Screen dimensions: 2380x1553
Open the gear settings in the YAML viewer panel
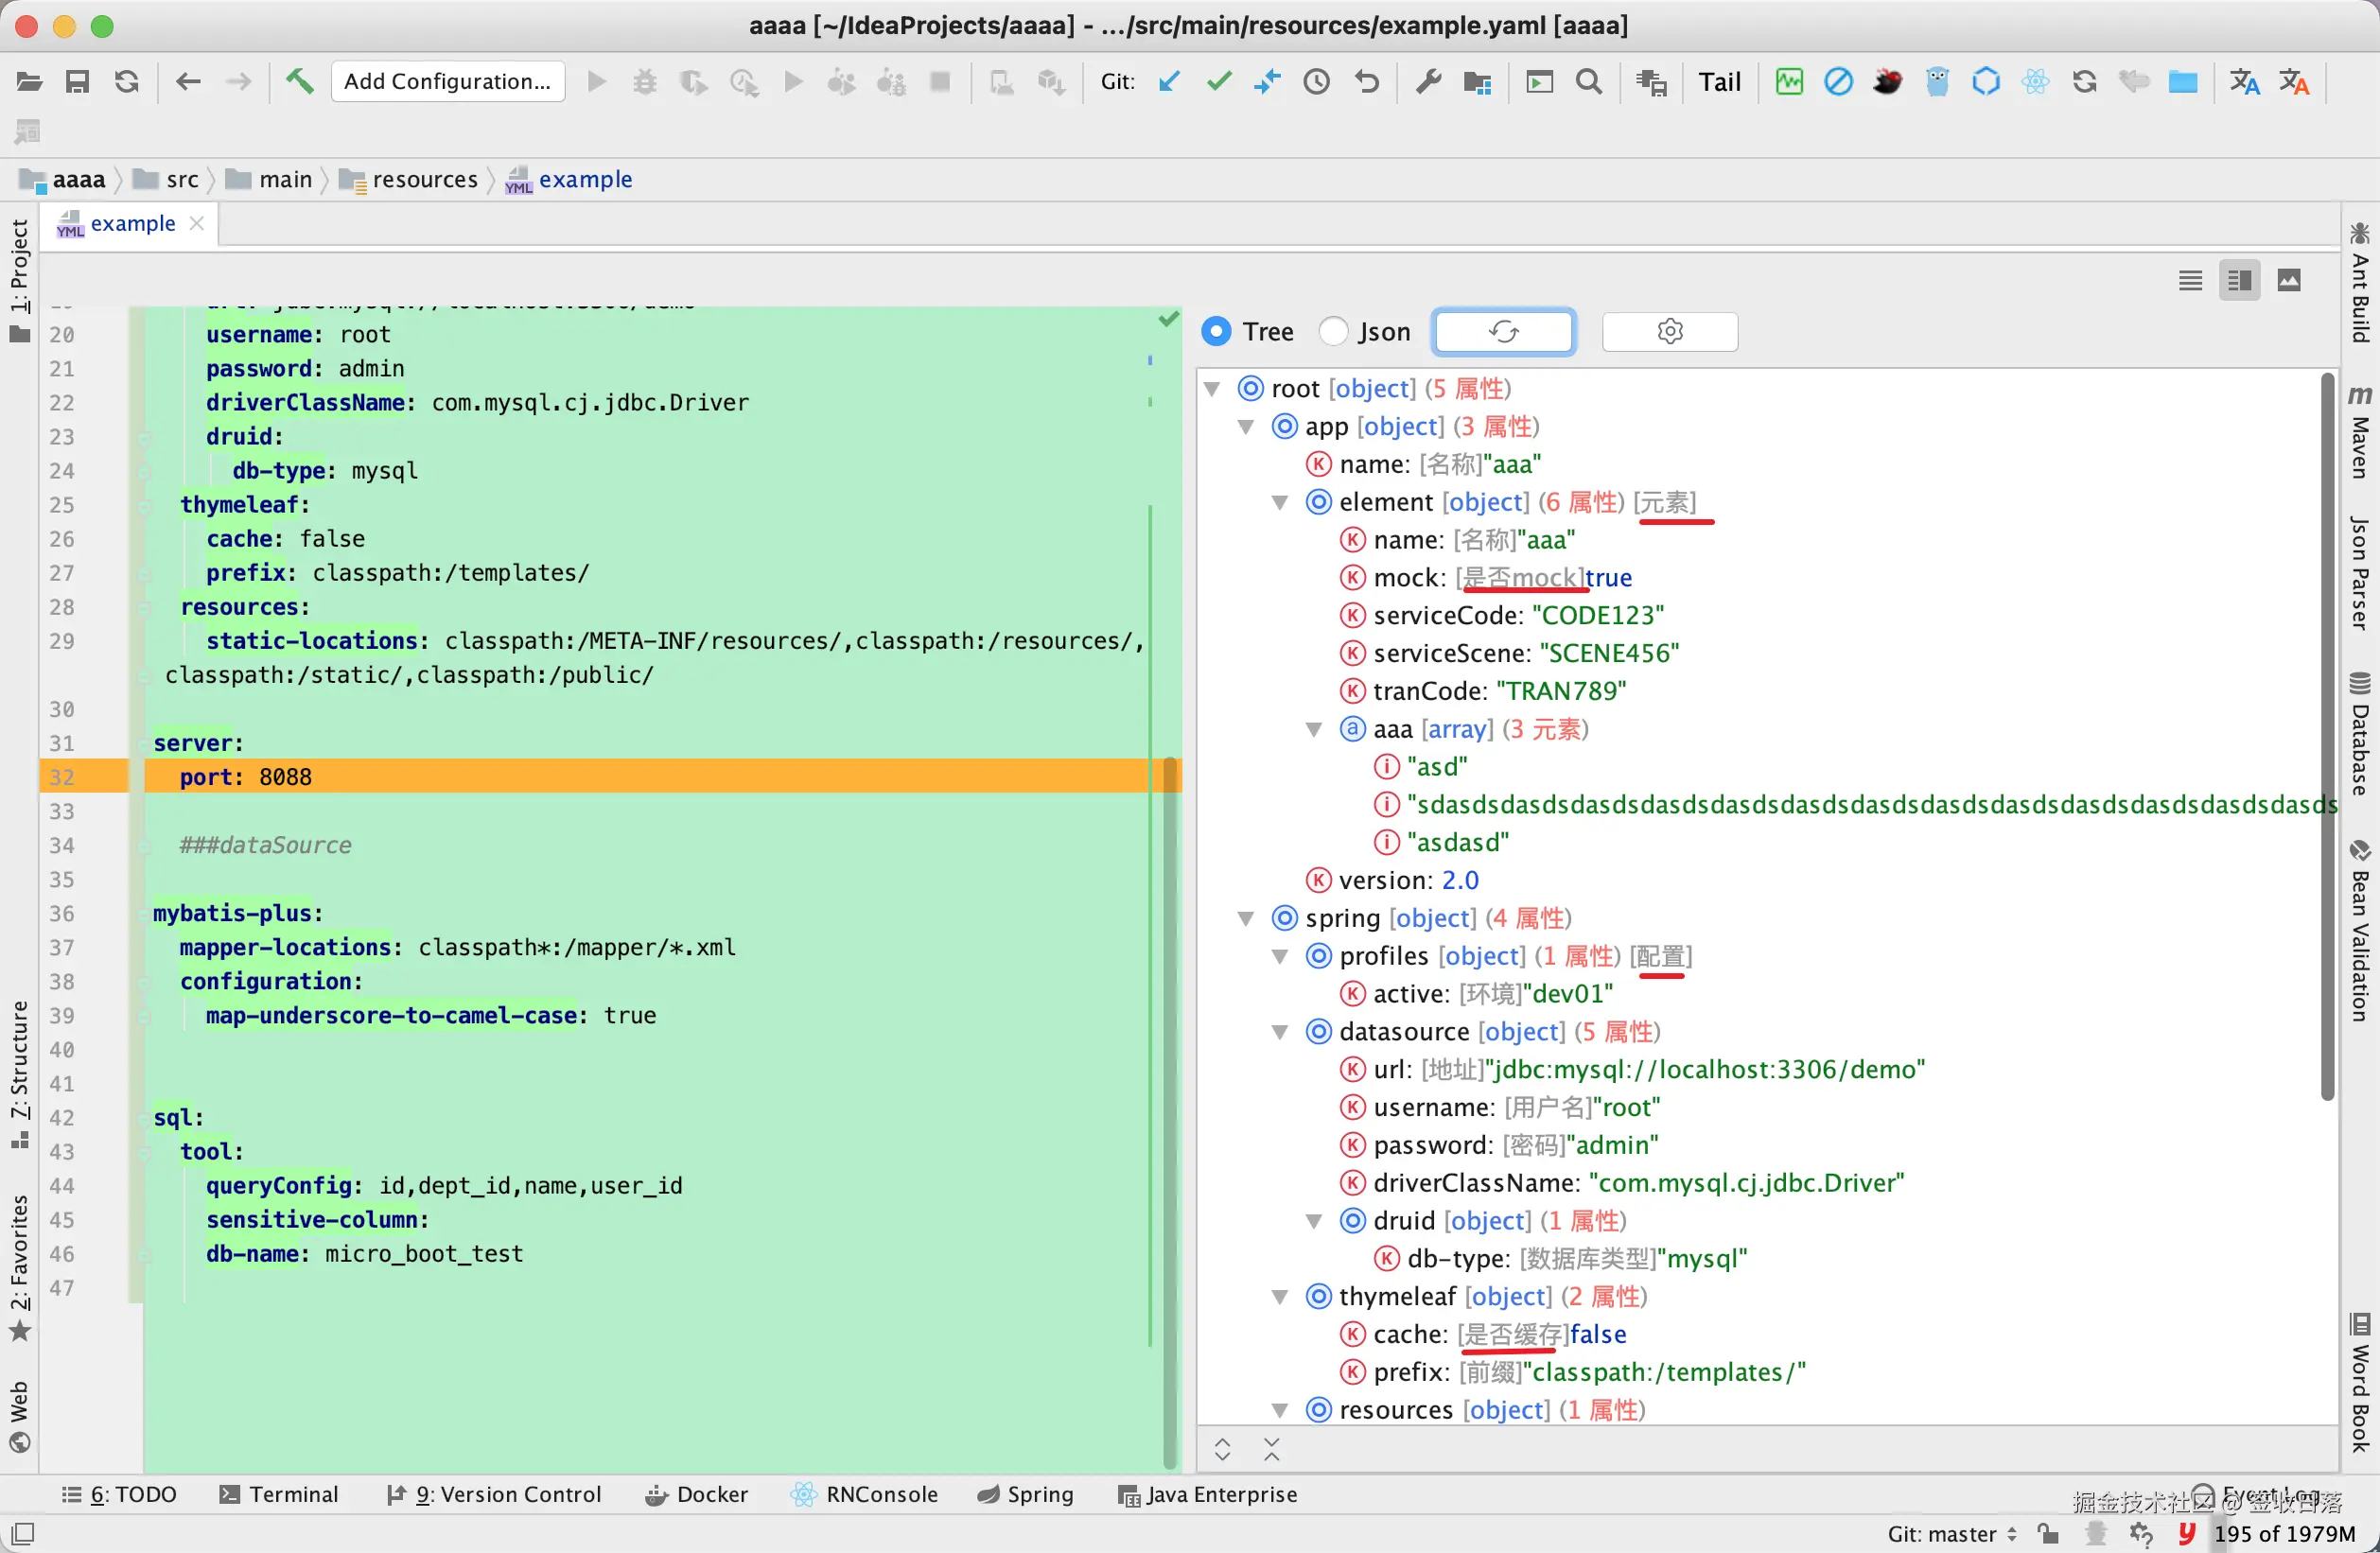point(1670,331)
